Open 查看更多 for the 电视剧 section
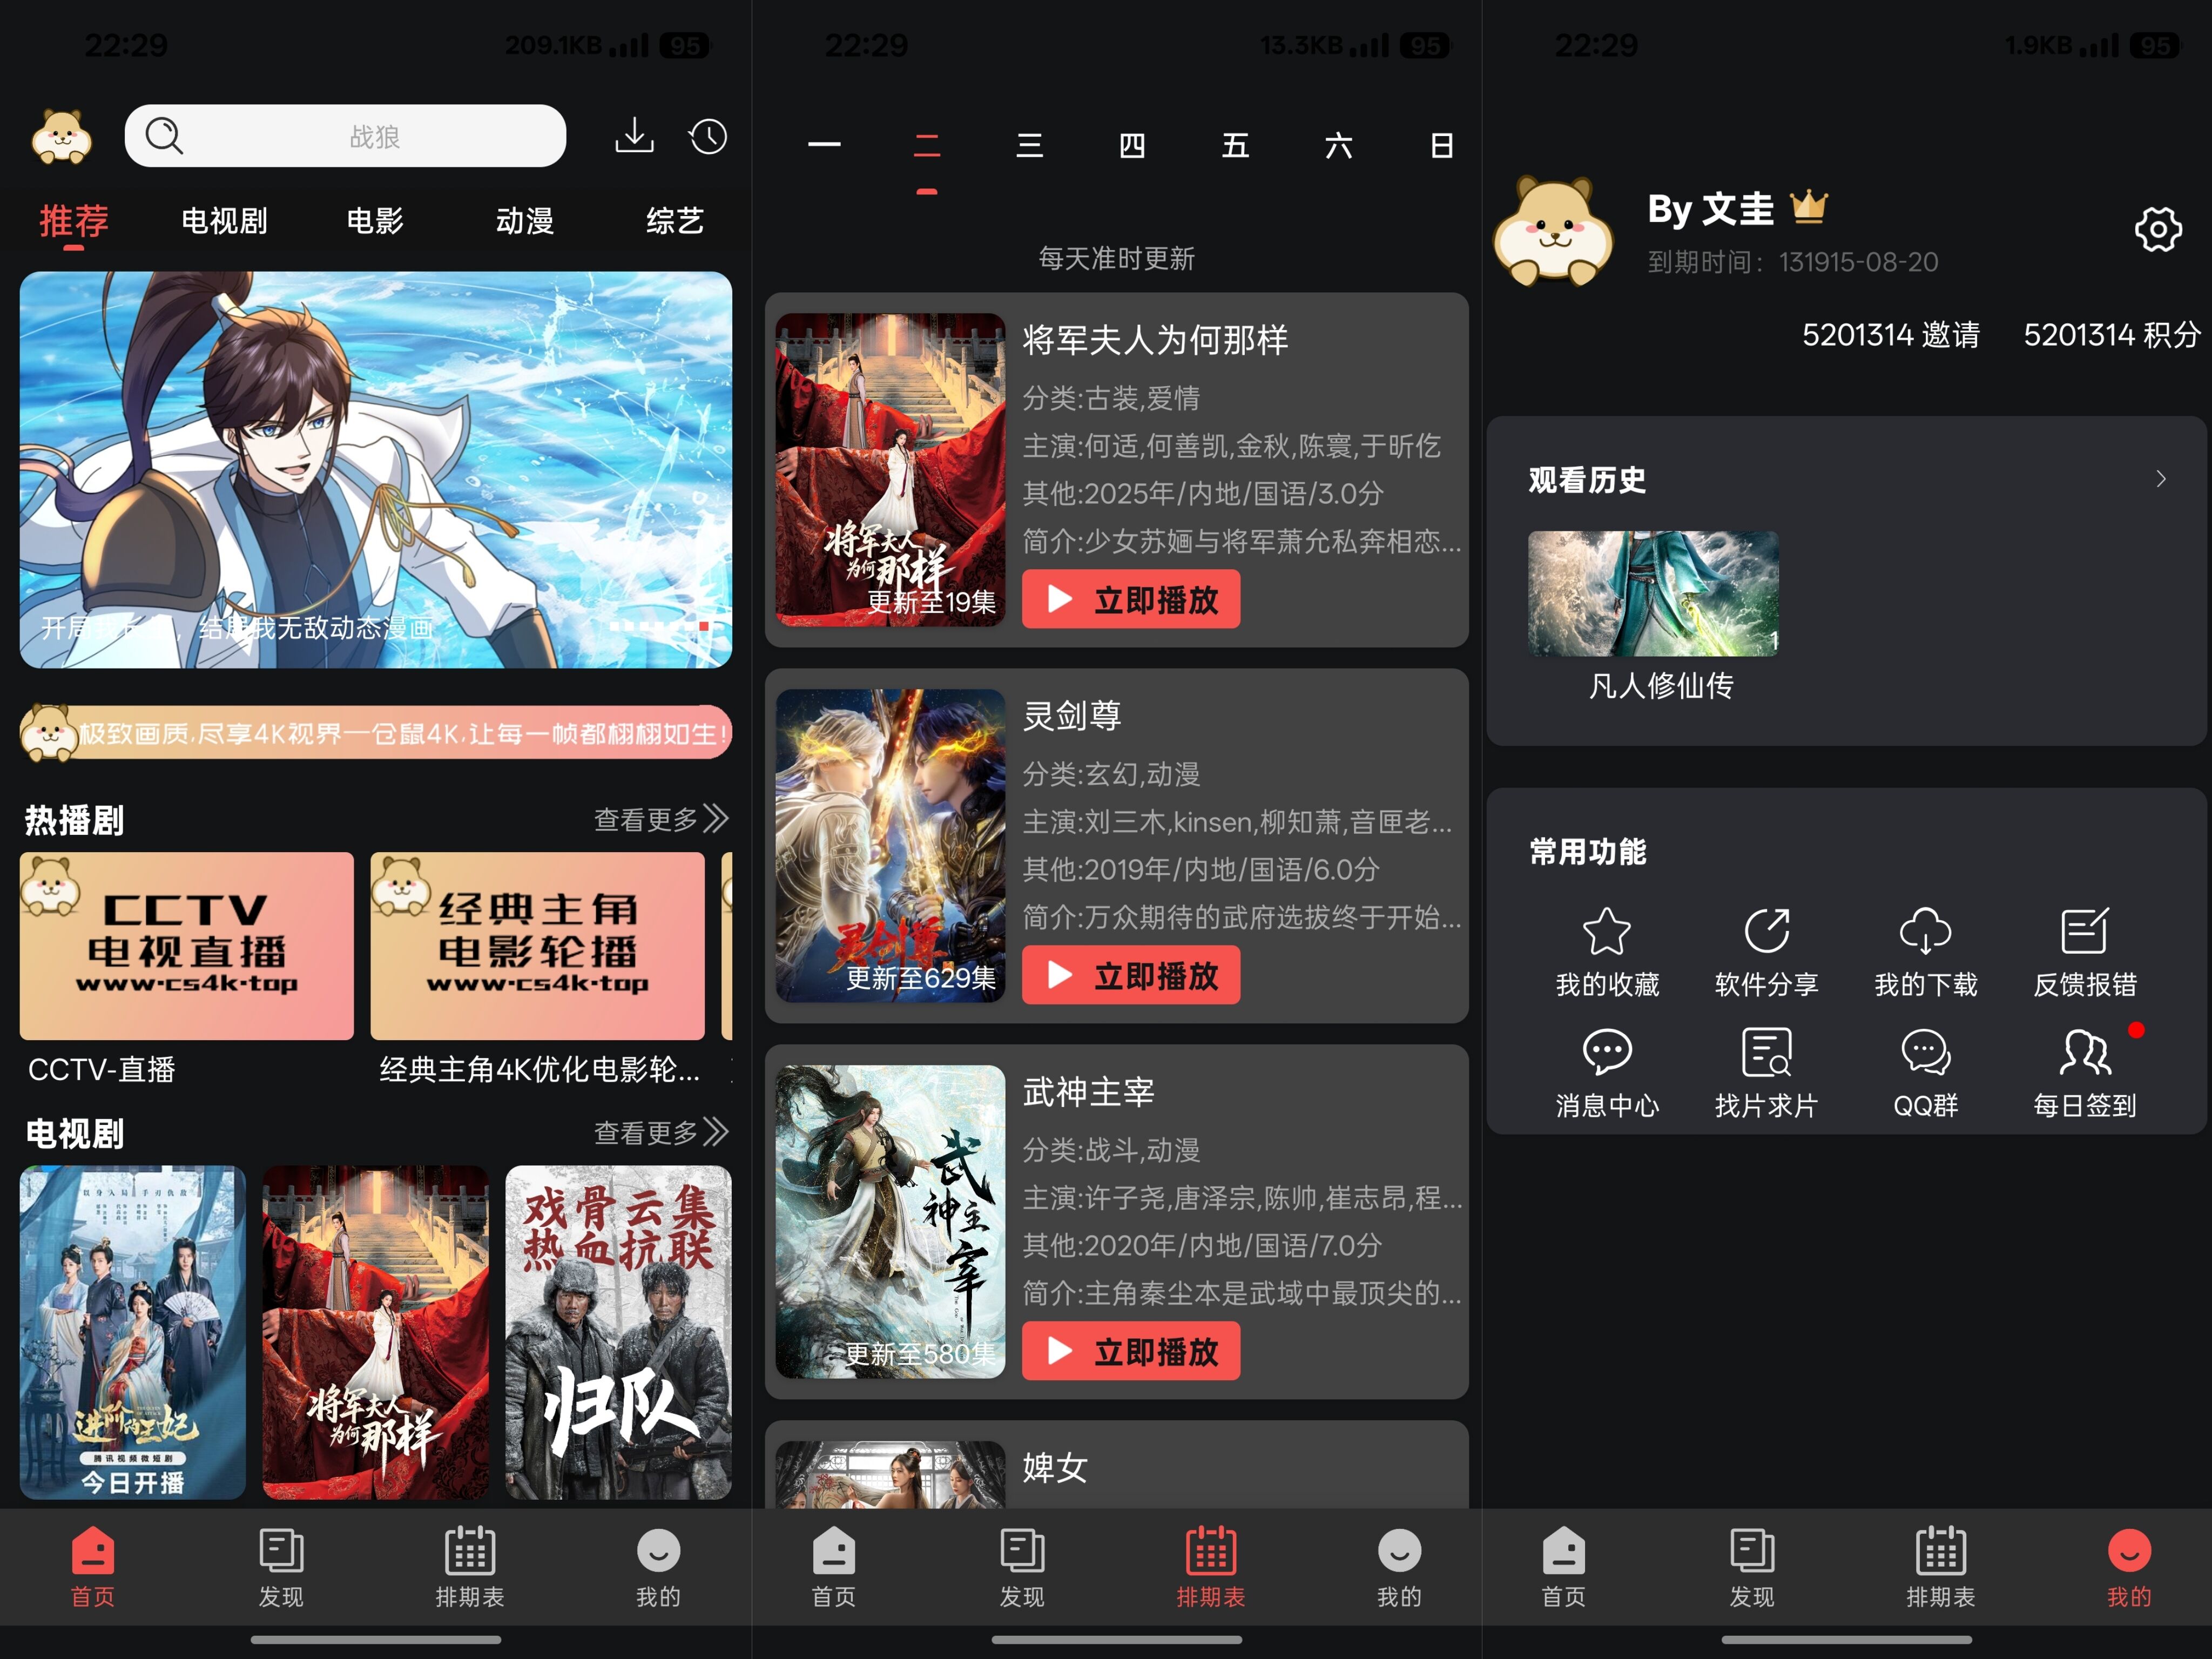Screen dimensions: 2212x1659 click(x=661, y=1132)
